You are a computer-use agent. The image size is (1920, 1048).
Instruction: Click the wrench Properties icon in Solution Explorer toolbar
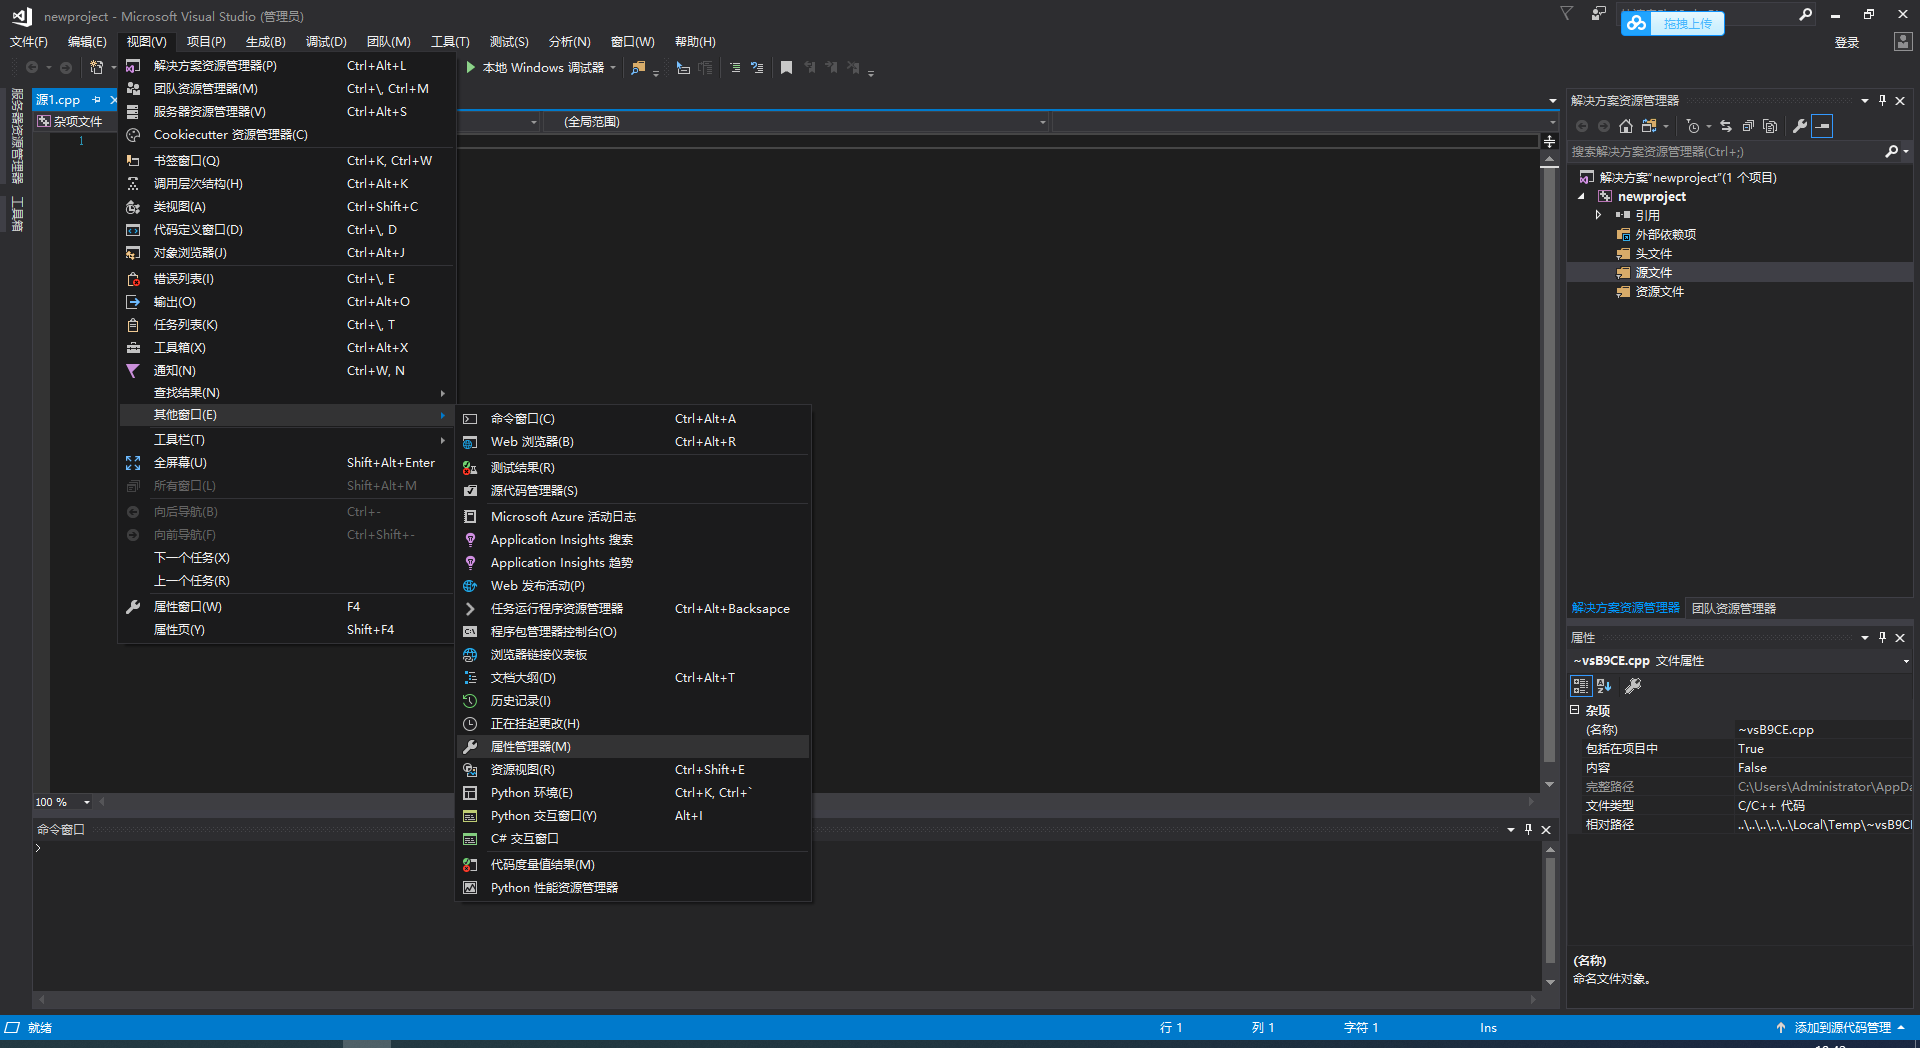(x=1800, y=126)
